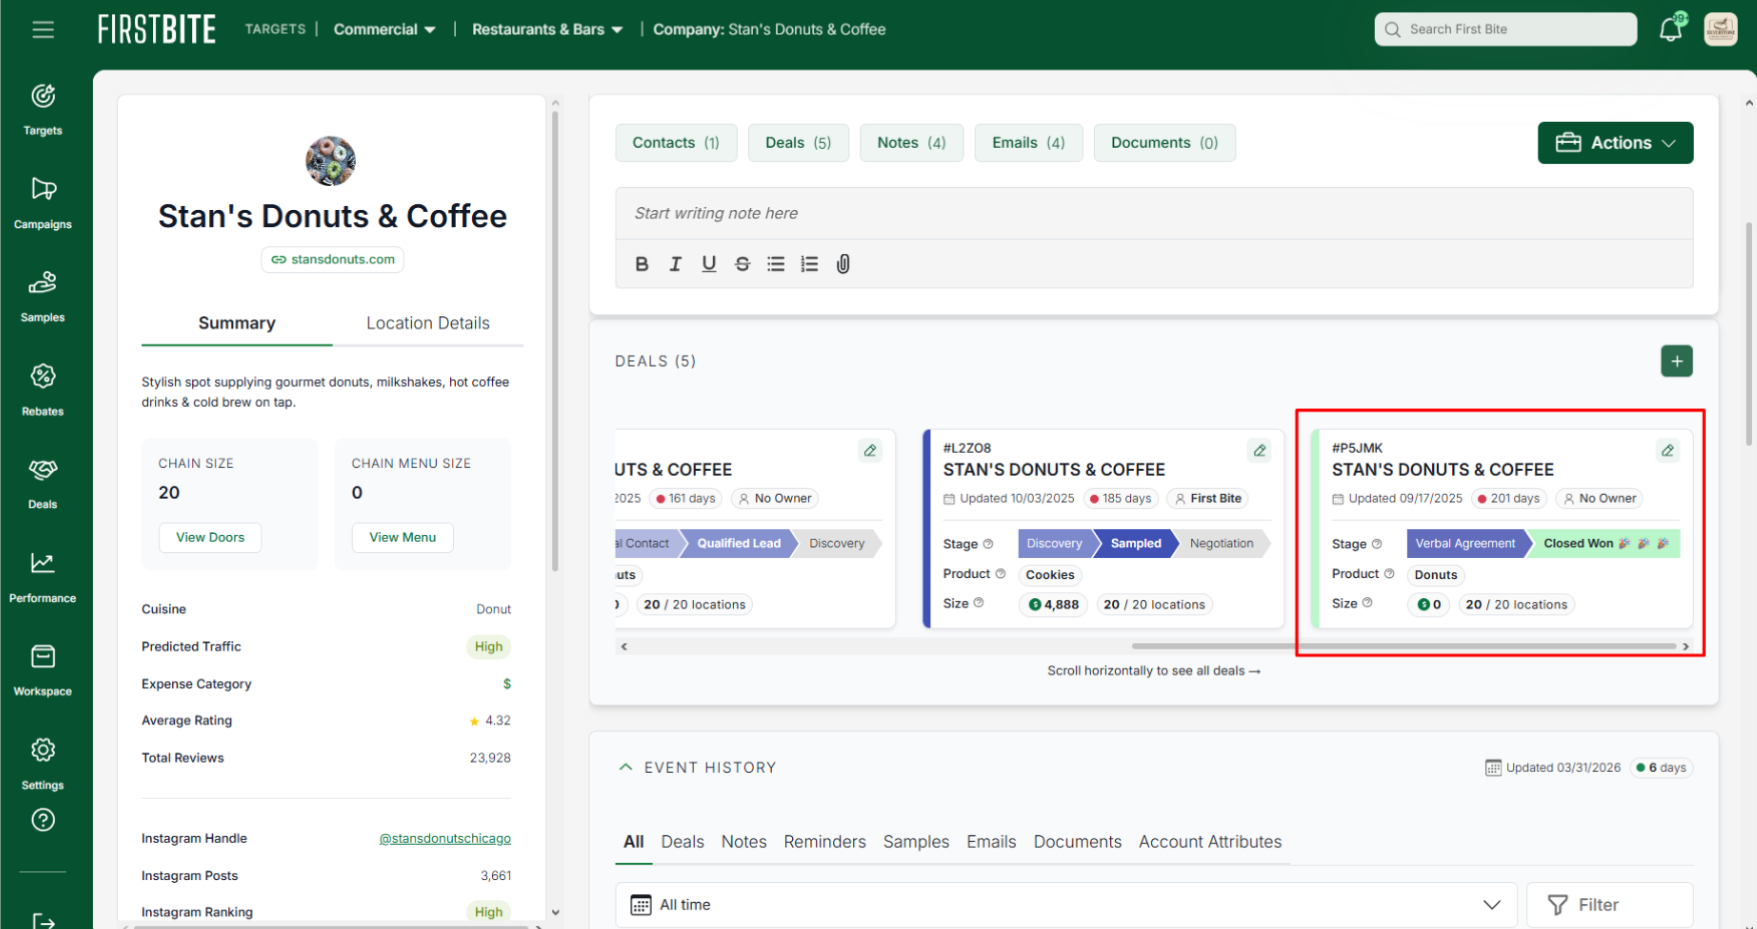Switch to Location Details tab
The height and width of the screenshot is (929, 1757).
[427, 323]
